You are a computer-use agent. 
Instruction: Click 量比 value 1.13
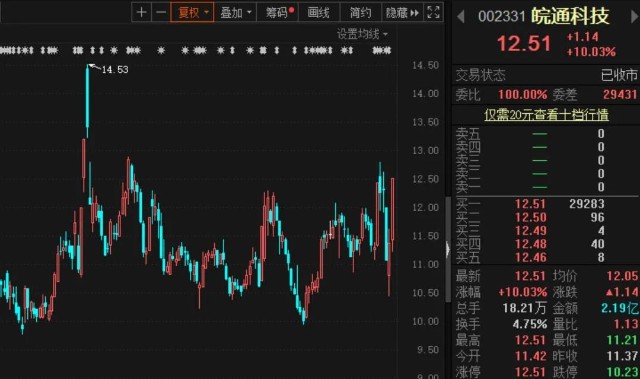[626, 324]
